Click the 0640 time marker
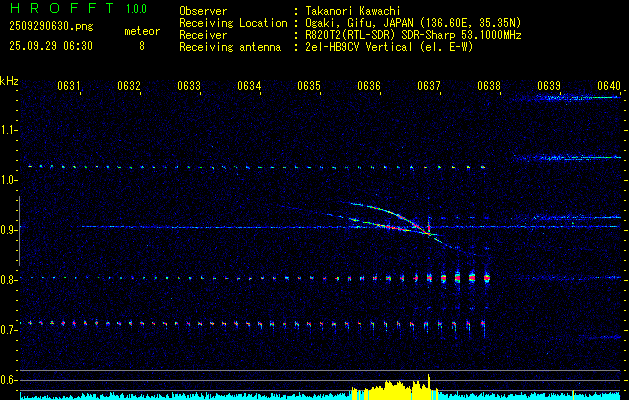Image resolution: width=629 pixels, height=400 pixels. coord(609,86)
